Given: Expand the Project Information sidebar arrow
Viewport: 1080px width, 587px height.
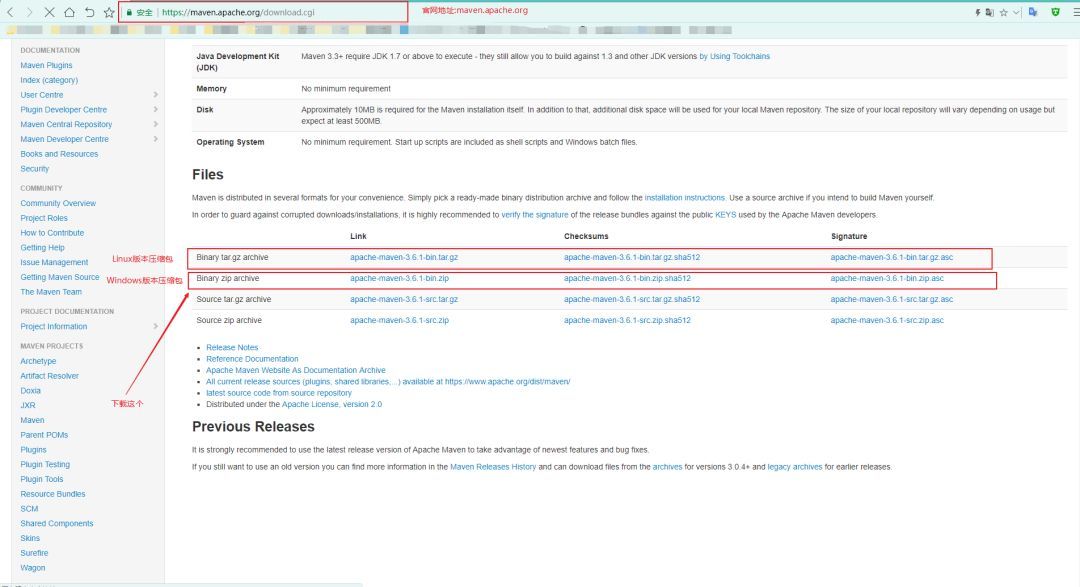Looking at the screenshot, I should (156, 327).
